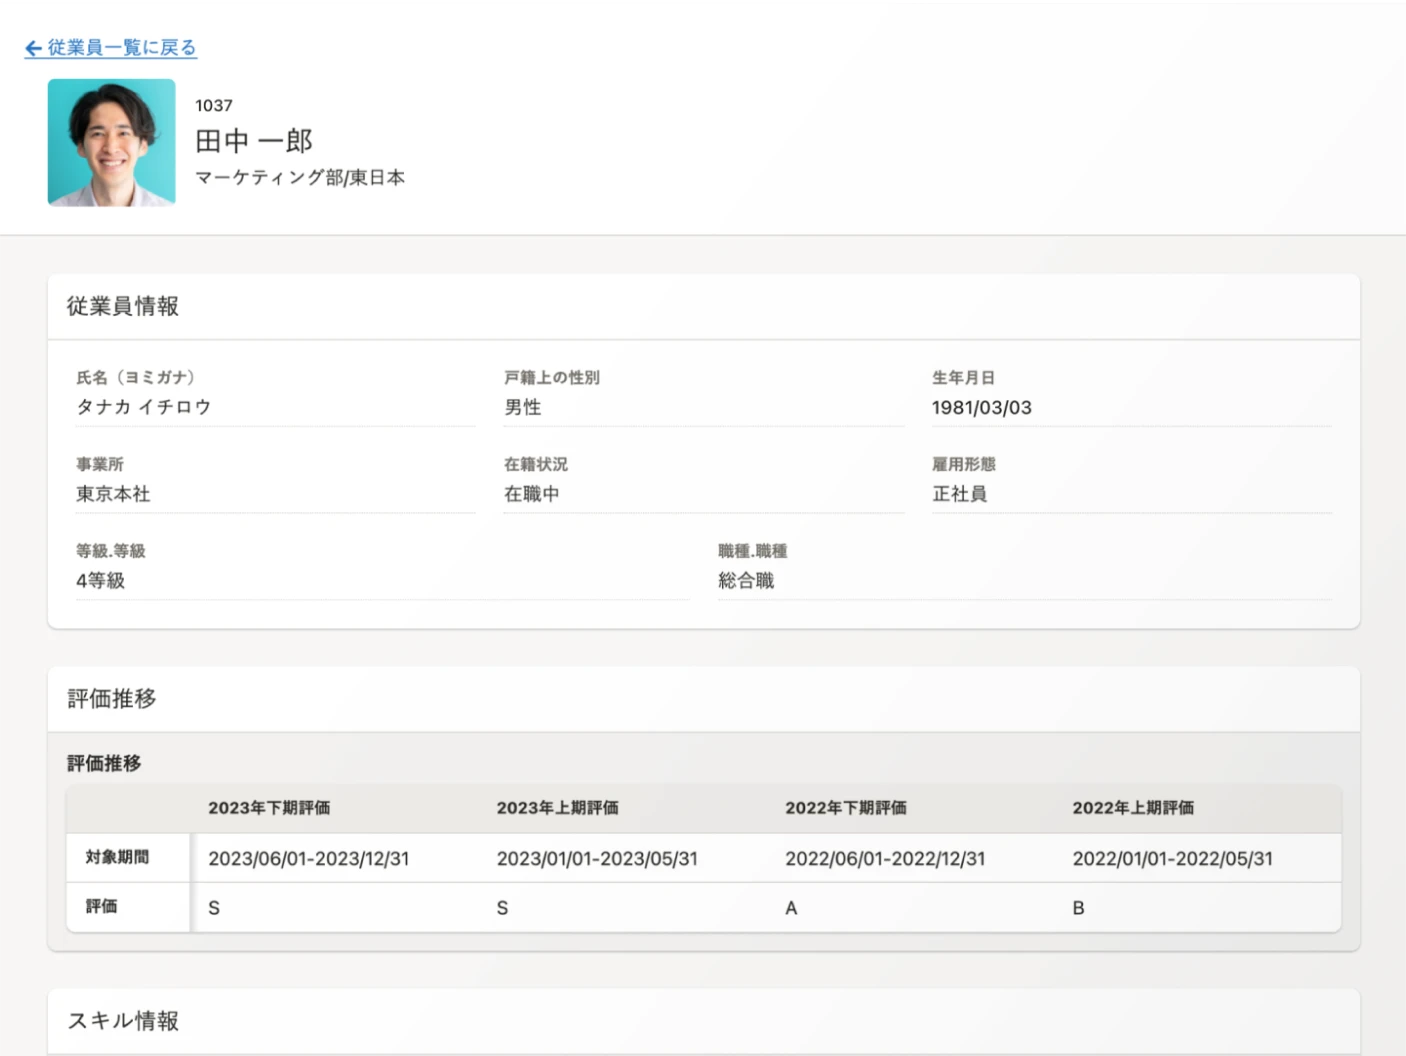
Task: Click the A rating for 2022年下期評価
Action: pos(791,907)
